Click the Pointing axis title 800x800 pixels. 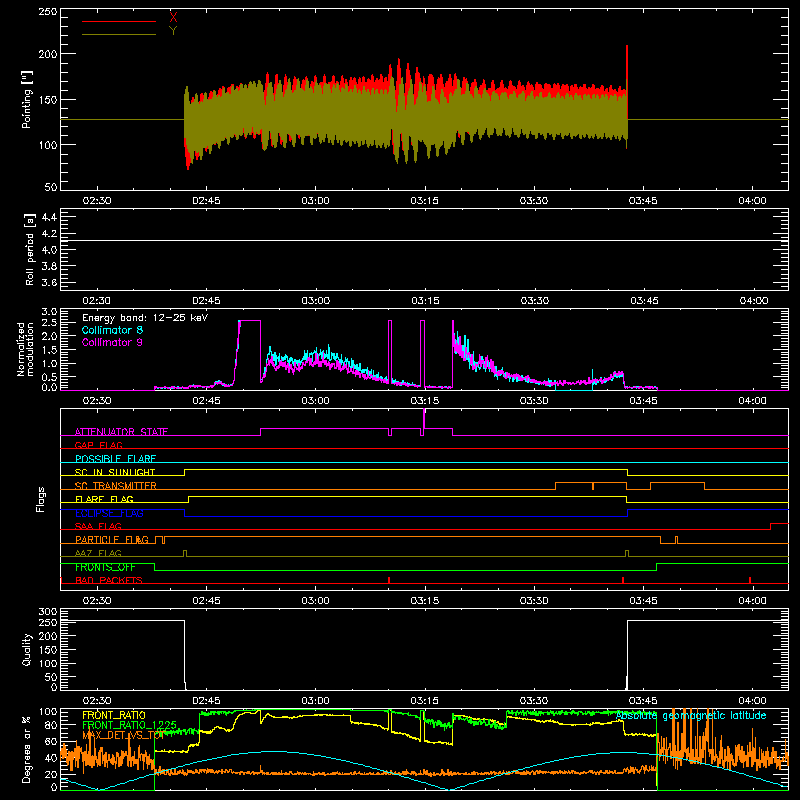coord(27,99)
